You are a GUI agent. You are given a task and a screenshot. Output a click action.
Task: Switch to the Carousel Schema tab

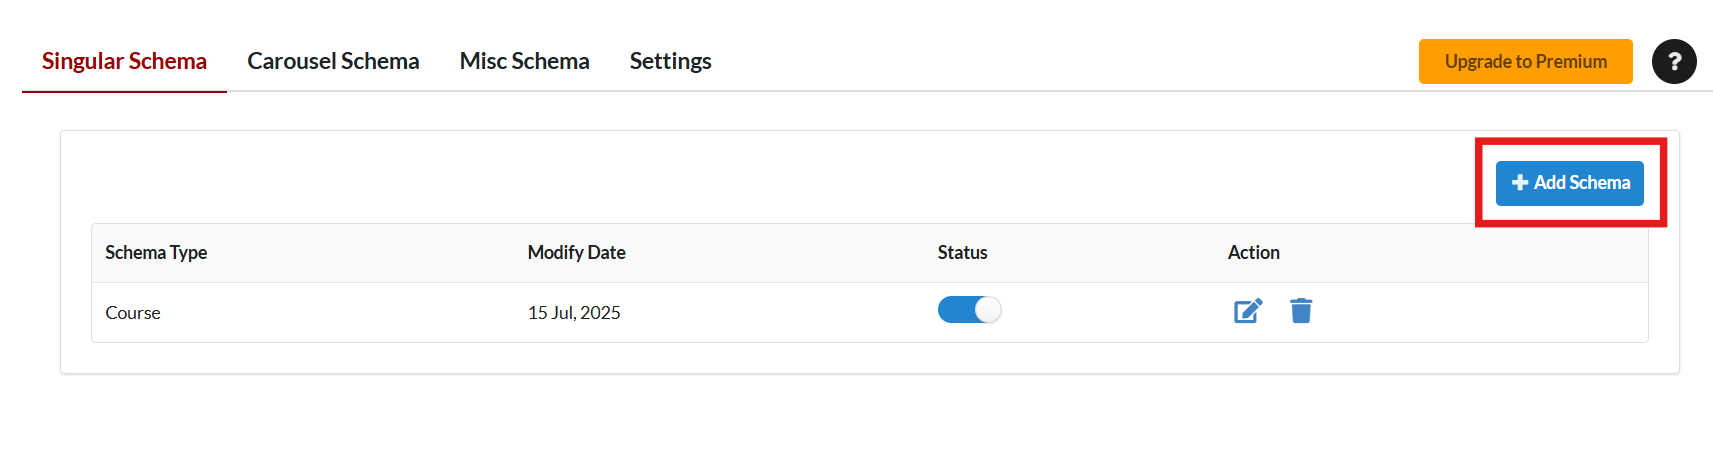(x=333, y=61)
